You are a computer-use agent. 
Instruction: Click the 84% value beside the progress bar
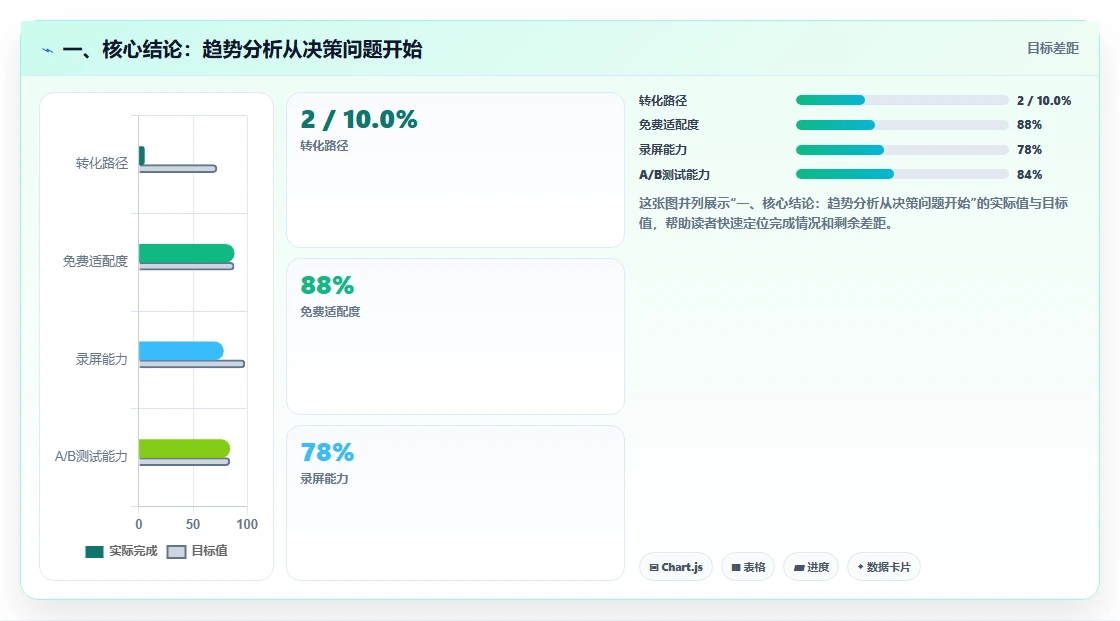(x=1029, y=175)
